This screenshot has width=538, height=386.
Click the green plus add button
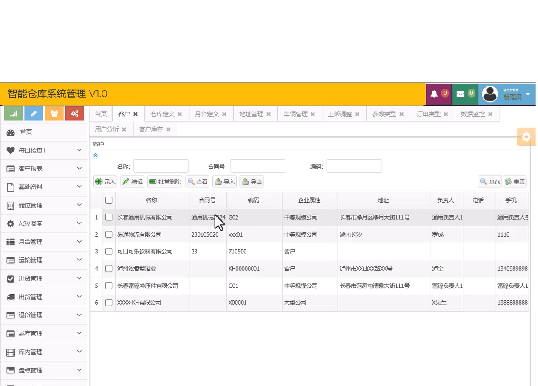(x=105, y=182)
